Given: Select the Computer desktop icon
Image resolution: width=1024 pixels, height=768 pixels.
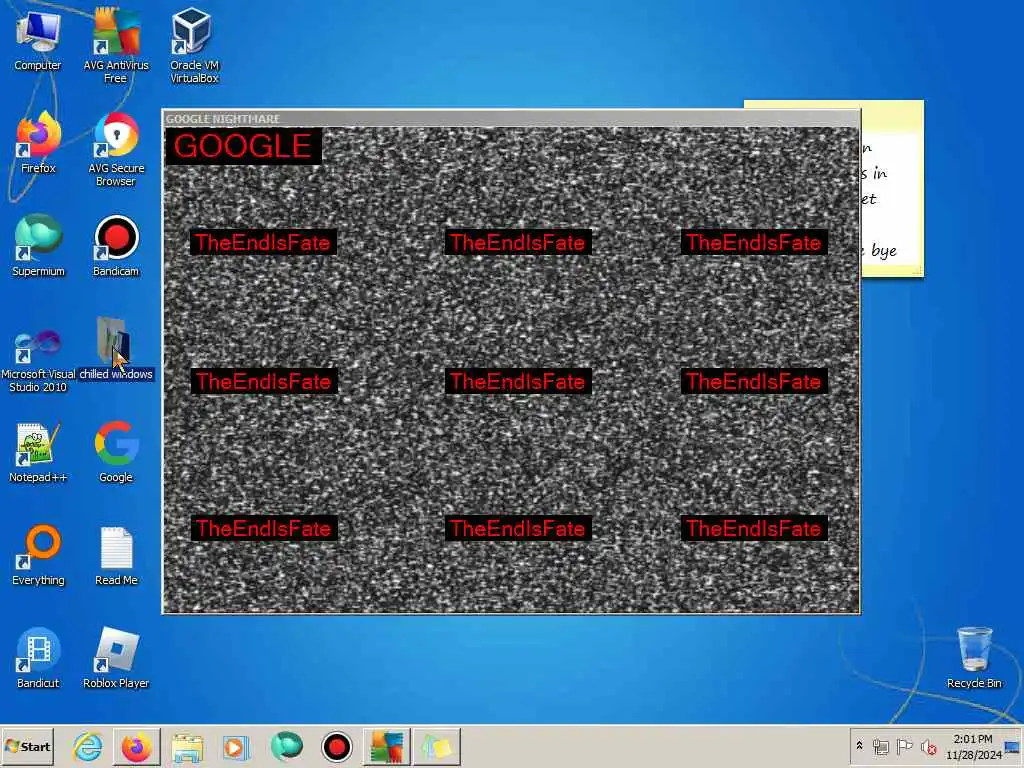Looking at the screenshot, I should coord(38,41).
